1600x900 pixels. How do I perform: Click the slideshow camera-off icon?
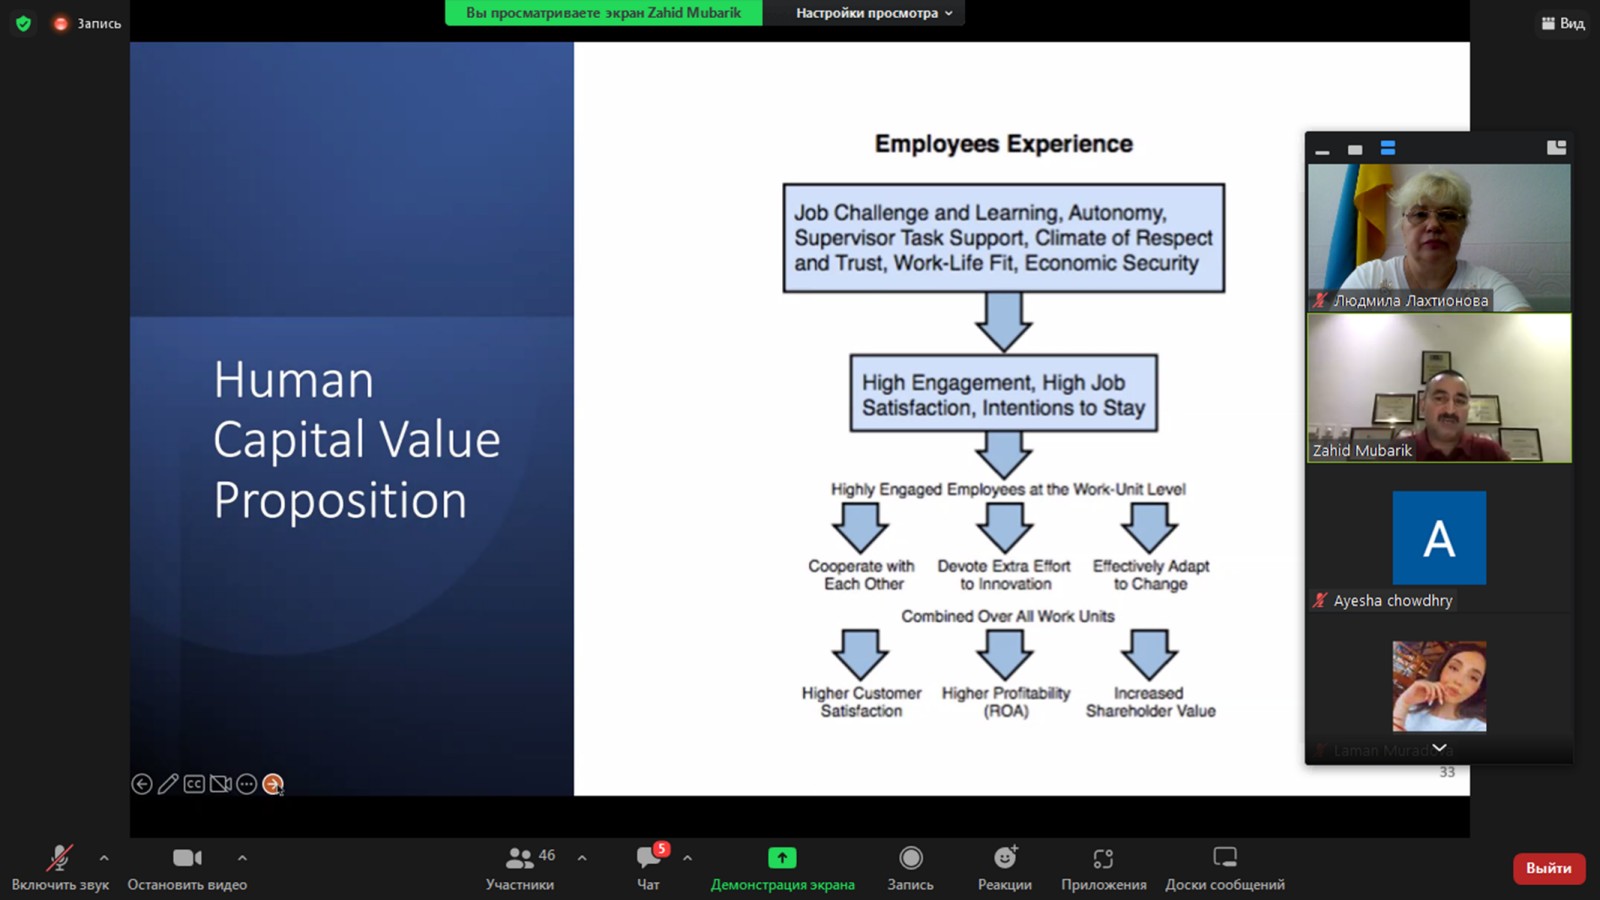pyautogui.click(x=220, y=784)
